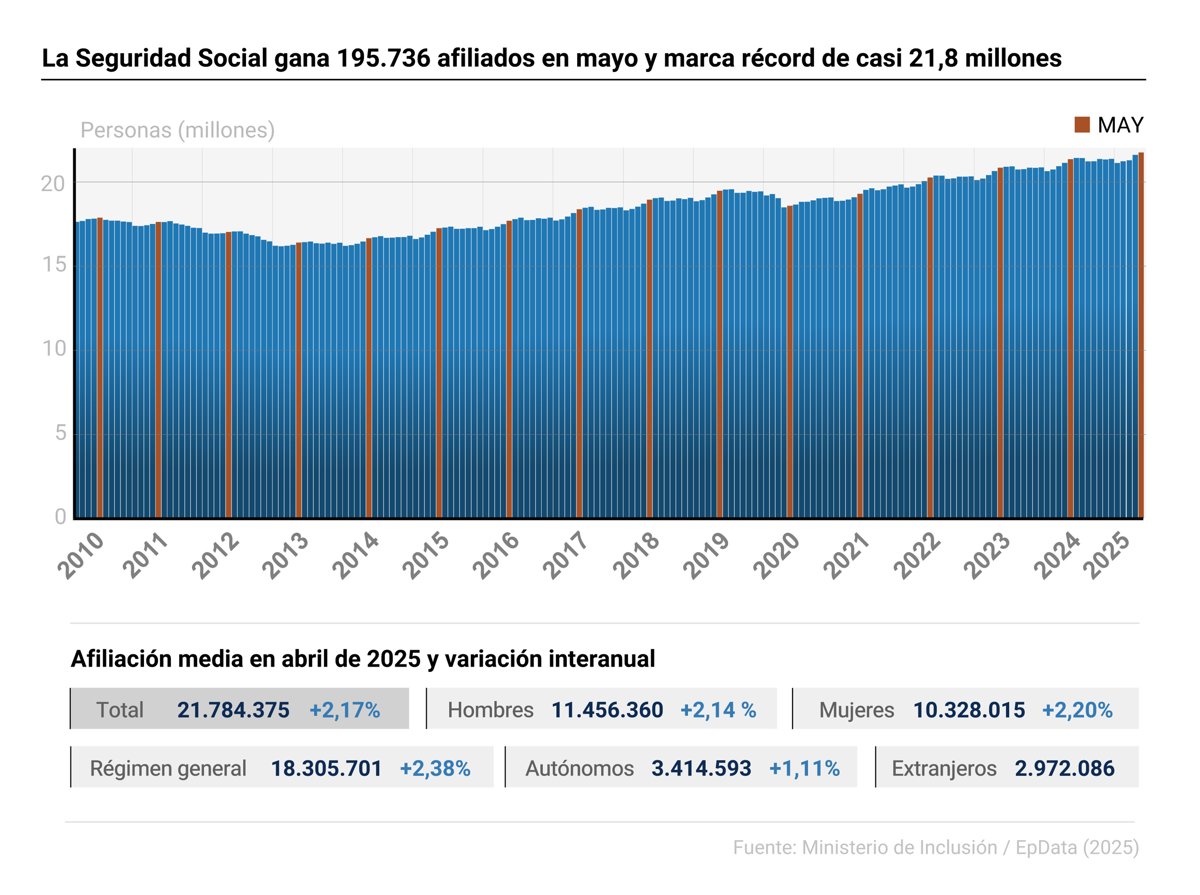Click the Régimen general stat box
The width and height of the screenshot is (1200, 895).
coord(281,768)
